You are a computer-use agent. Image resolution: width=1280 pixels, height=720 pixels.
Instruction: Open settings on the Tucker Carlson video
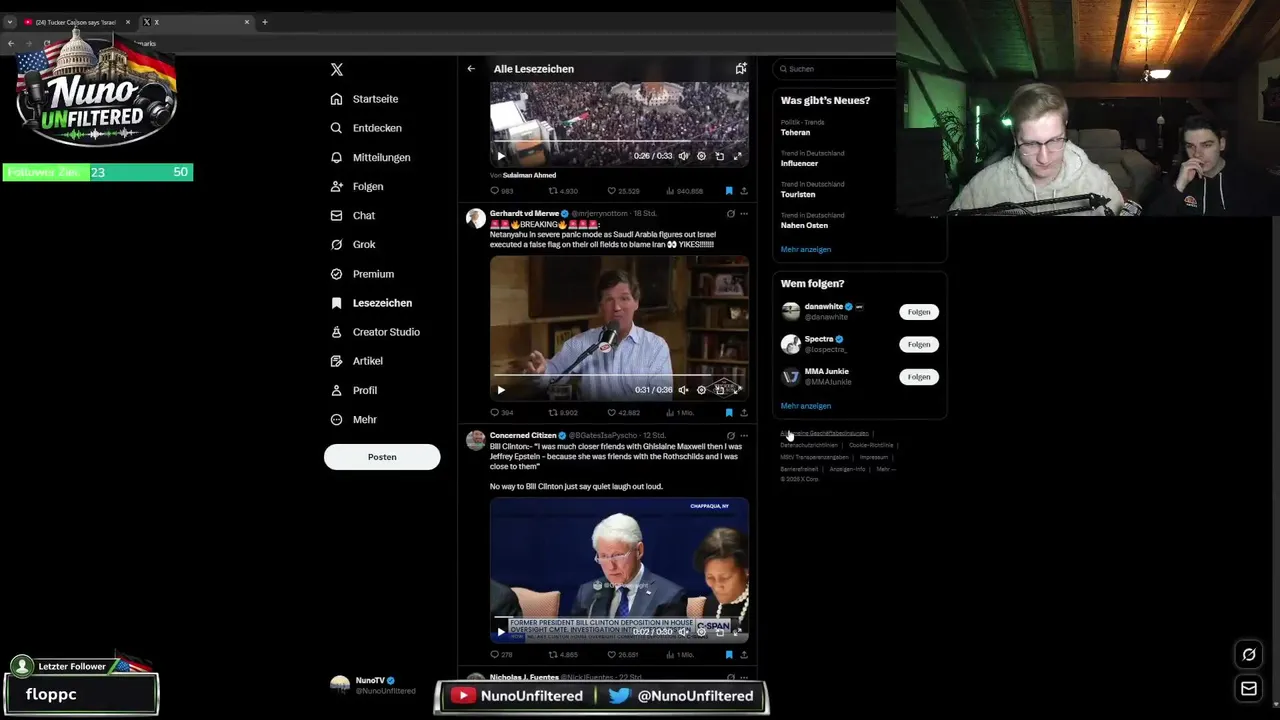tap(701, 390)
